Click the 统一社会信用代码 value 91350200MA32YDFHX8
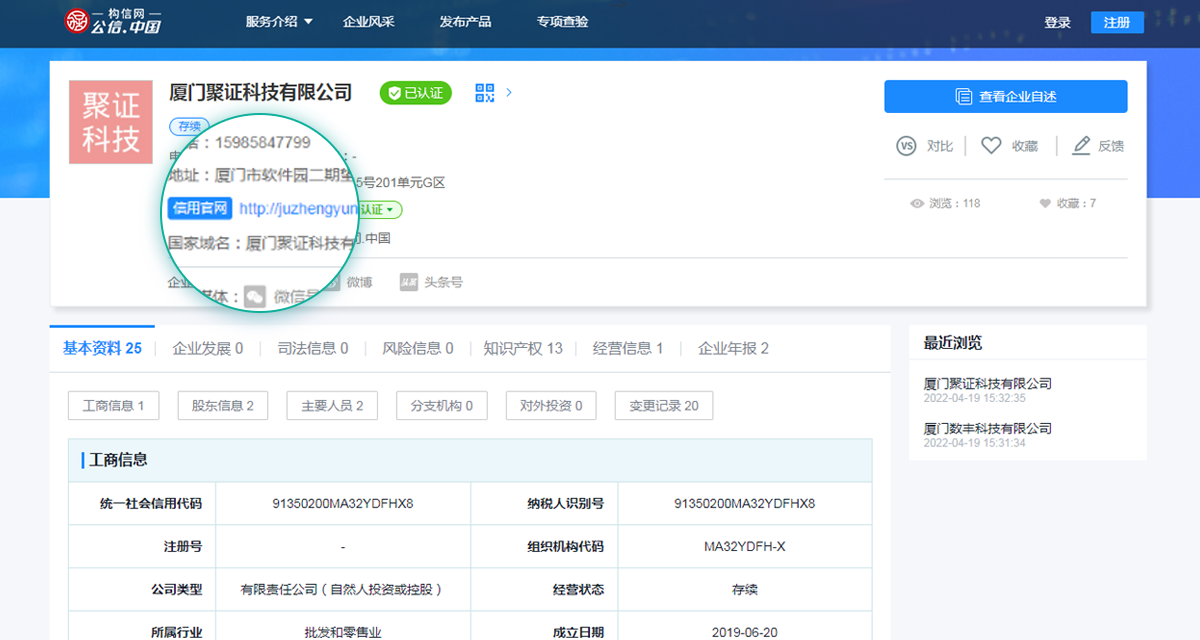The height and width of the screenshot is (640, 1200). click(343, 503)
